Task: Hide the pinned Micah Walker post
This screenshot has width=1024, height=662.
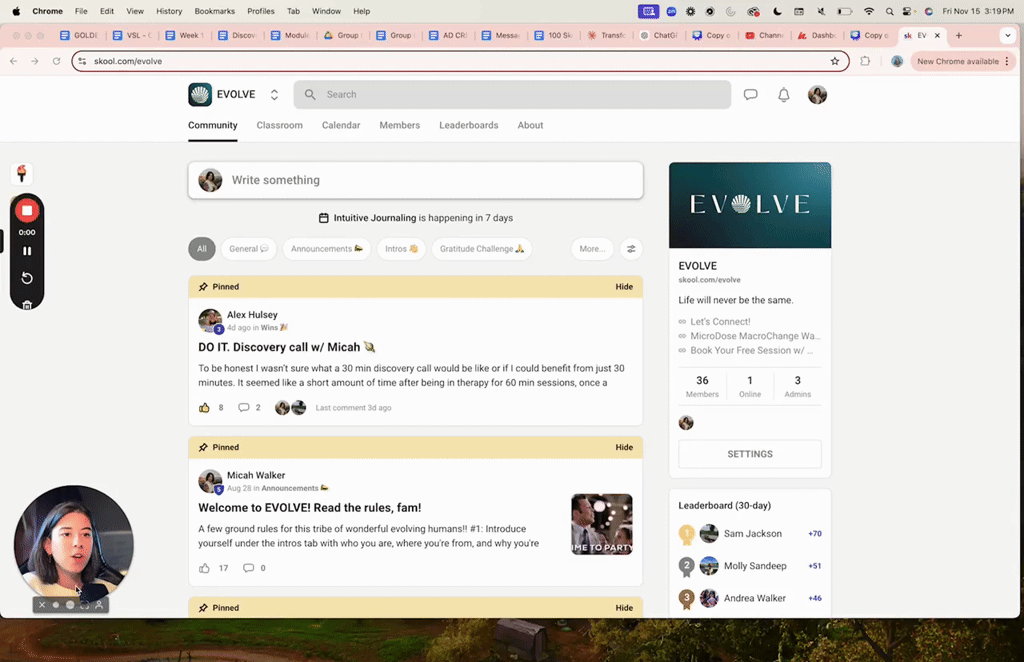Action: point(624,447)
